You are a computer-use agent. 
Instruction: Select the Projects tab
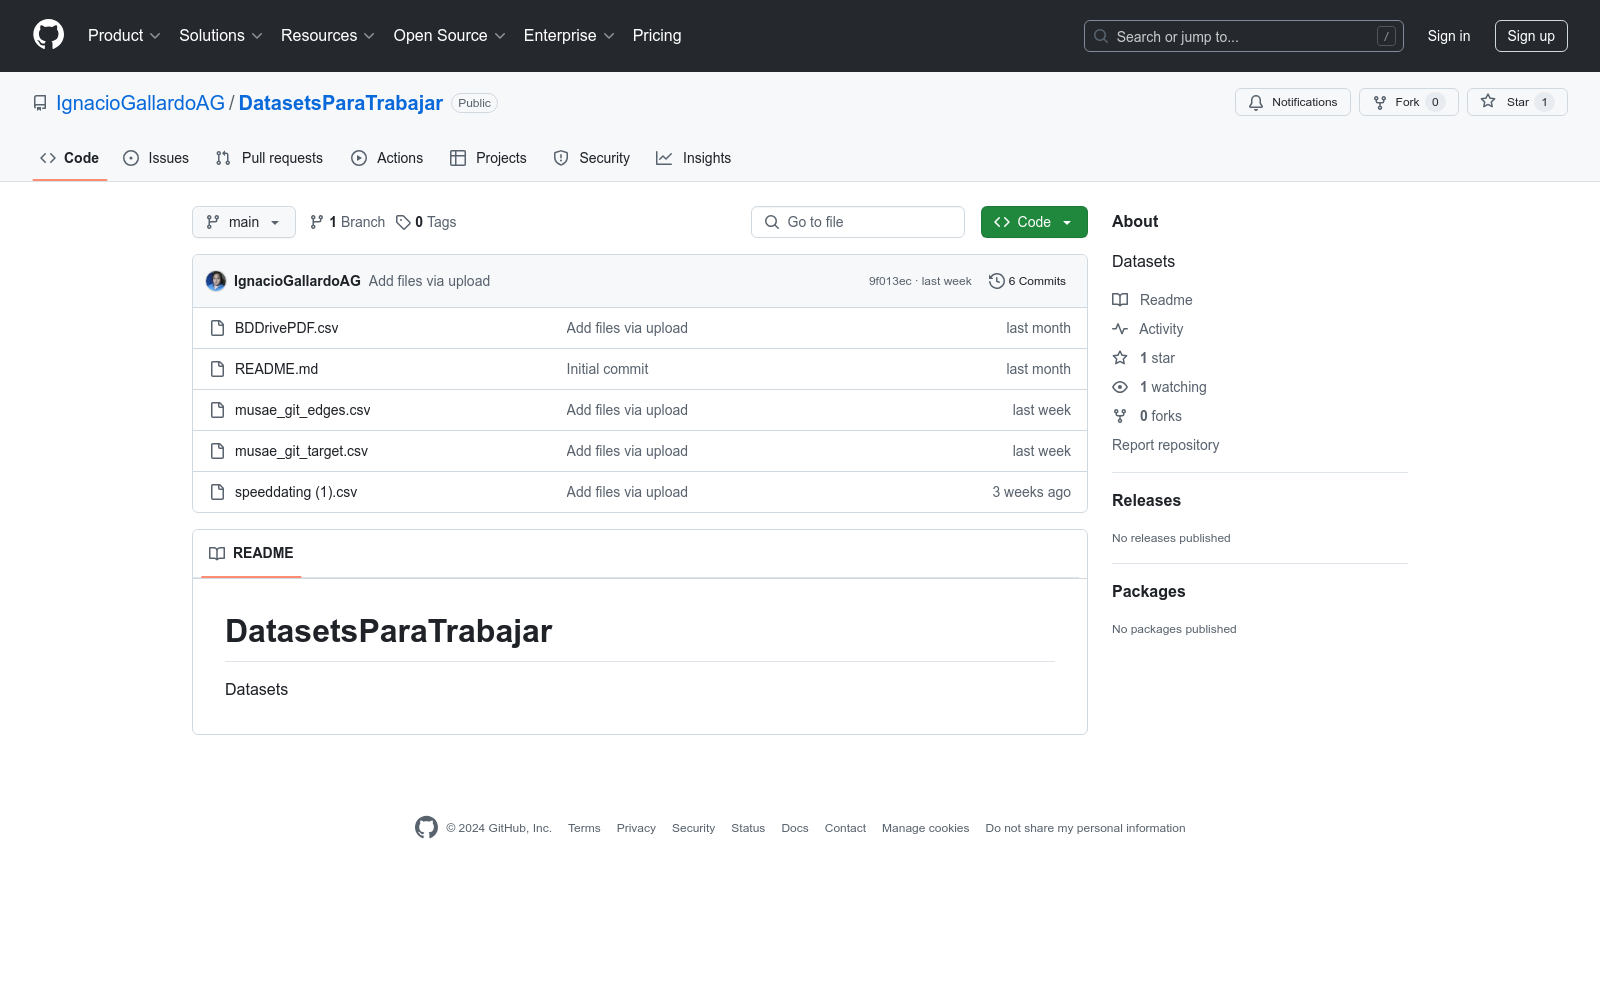tap(488, 158)
